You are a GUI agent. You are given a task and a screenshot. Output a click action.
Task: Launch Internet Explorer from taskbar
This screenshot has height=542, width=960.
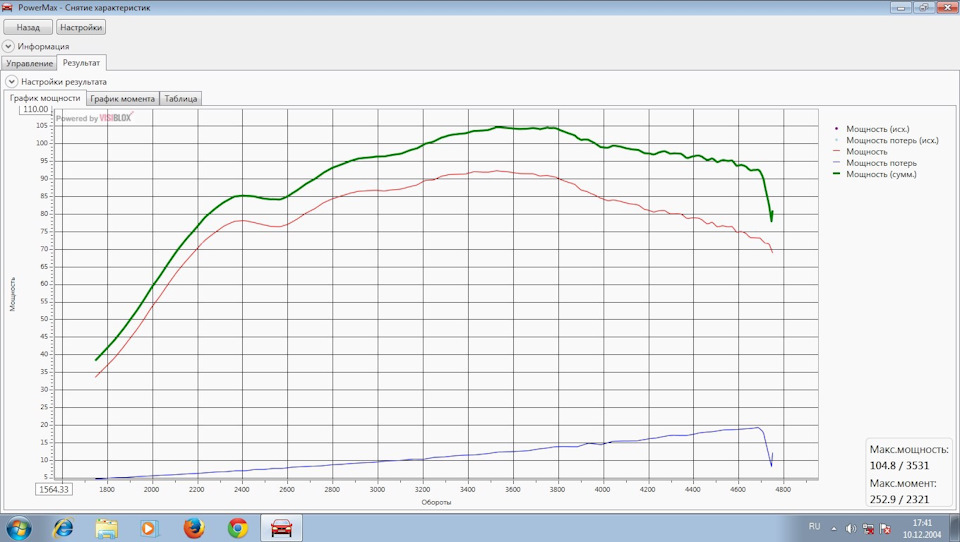click(63, 528)
